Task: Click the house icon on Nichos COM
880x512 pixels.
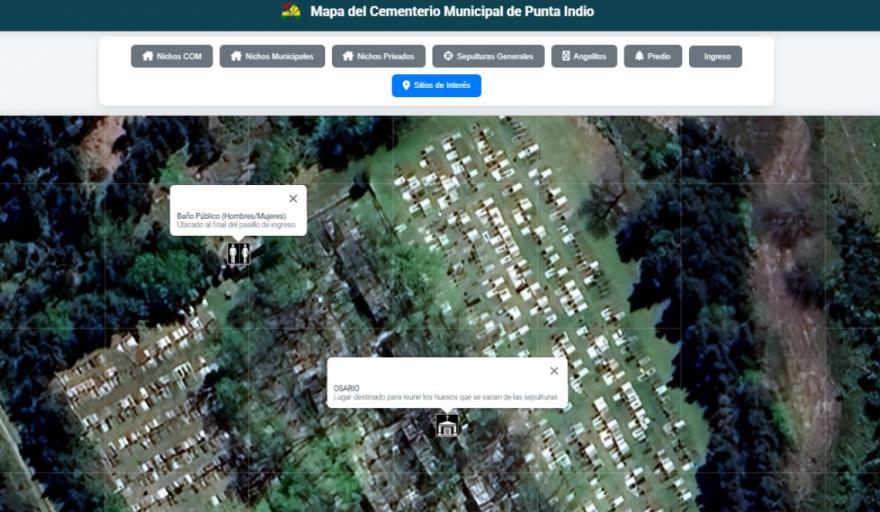Action: click(148, 57)
